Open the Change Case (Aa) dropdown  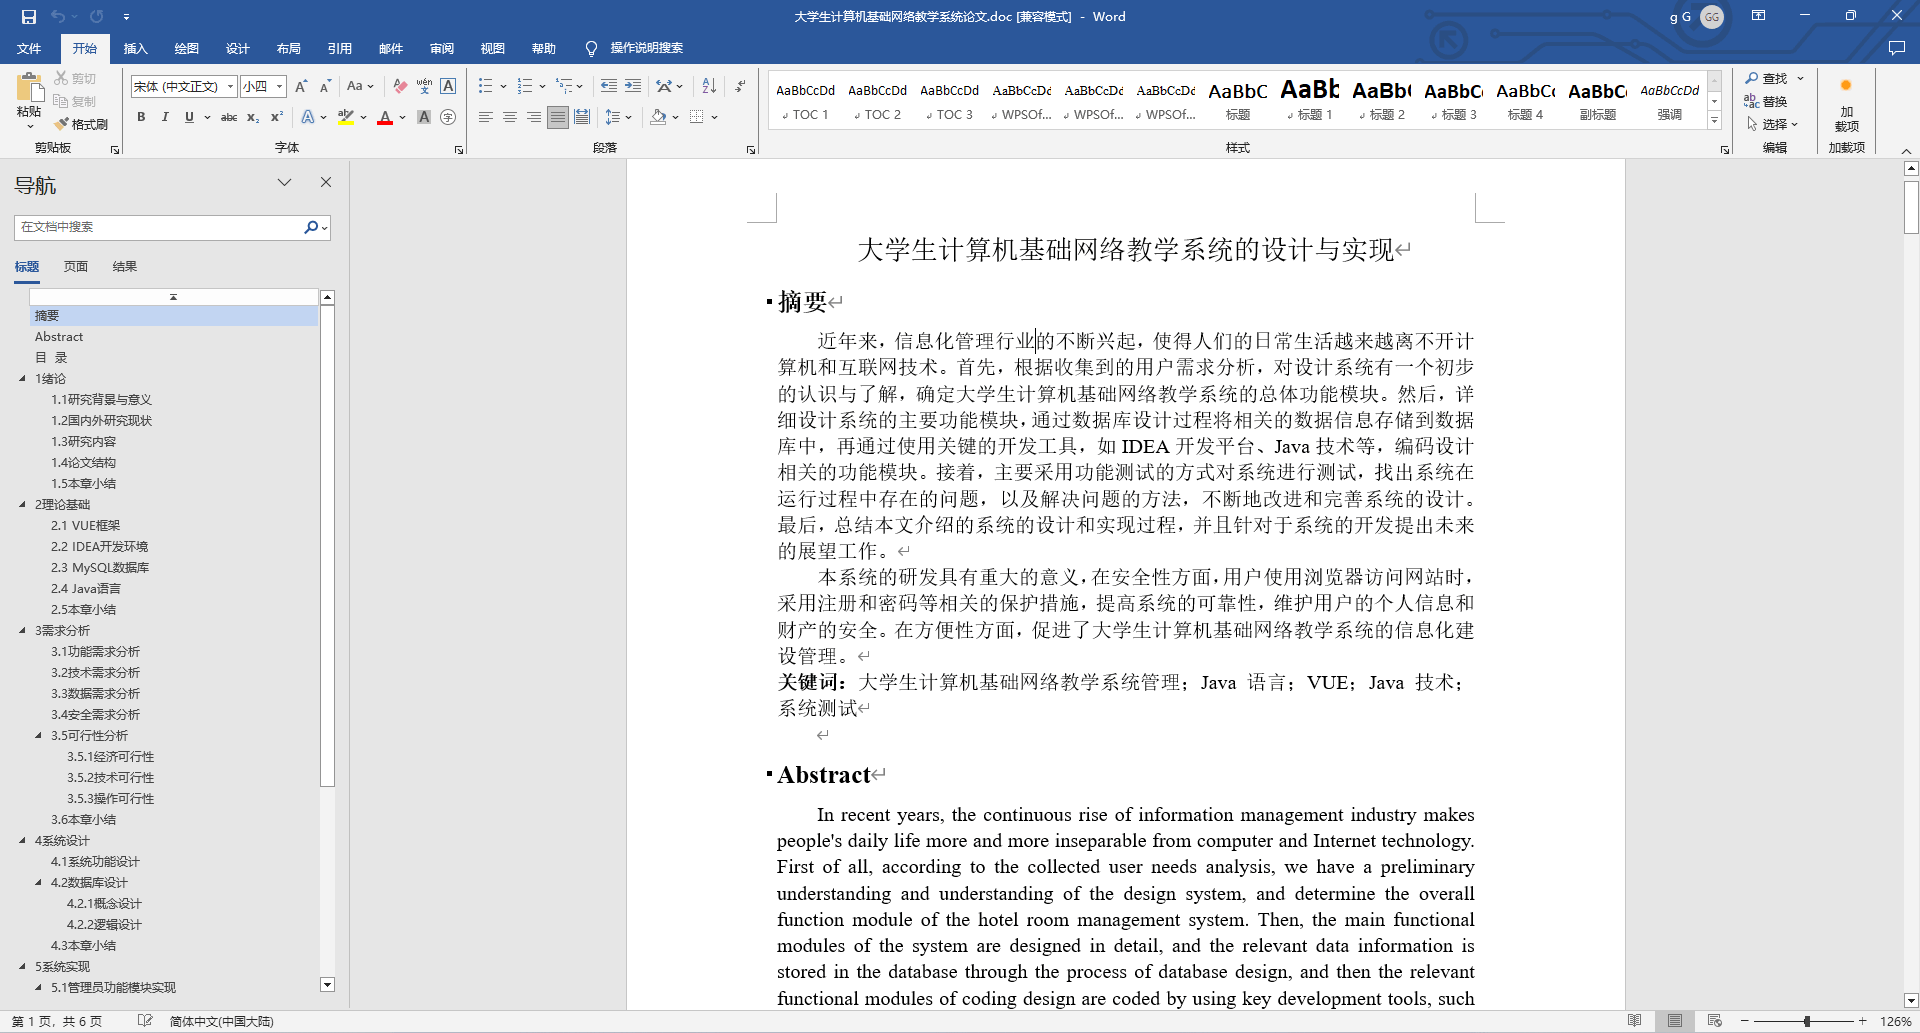point(360,87)
